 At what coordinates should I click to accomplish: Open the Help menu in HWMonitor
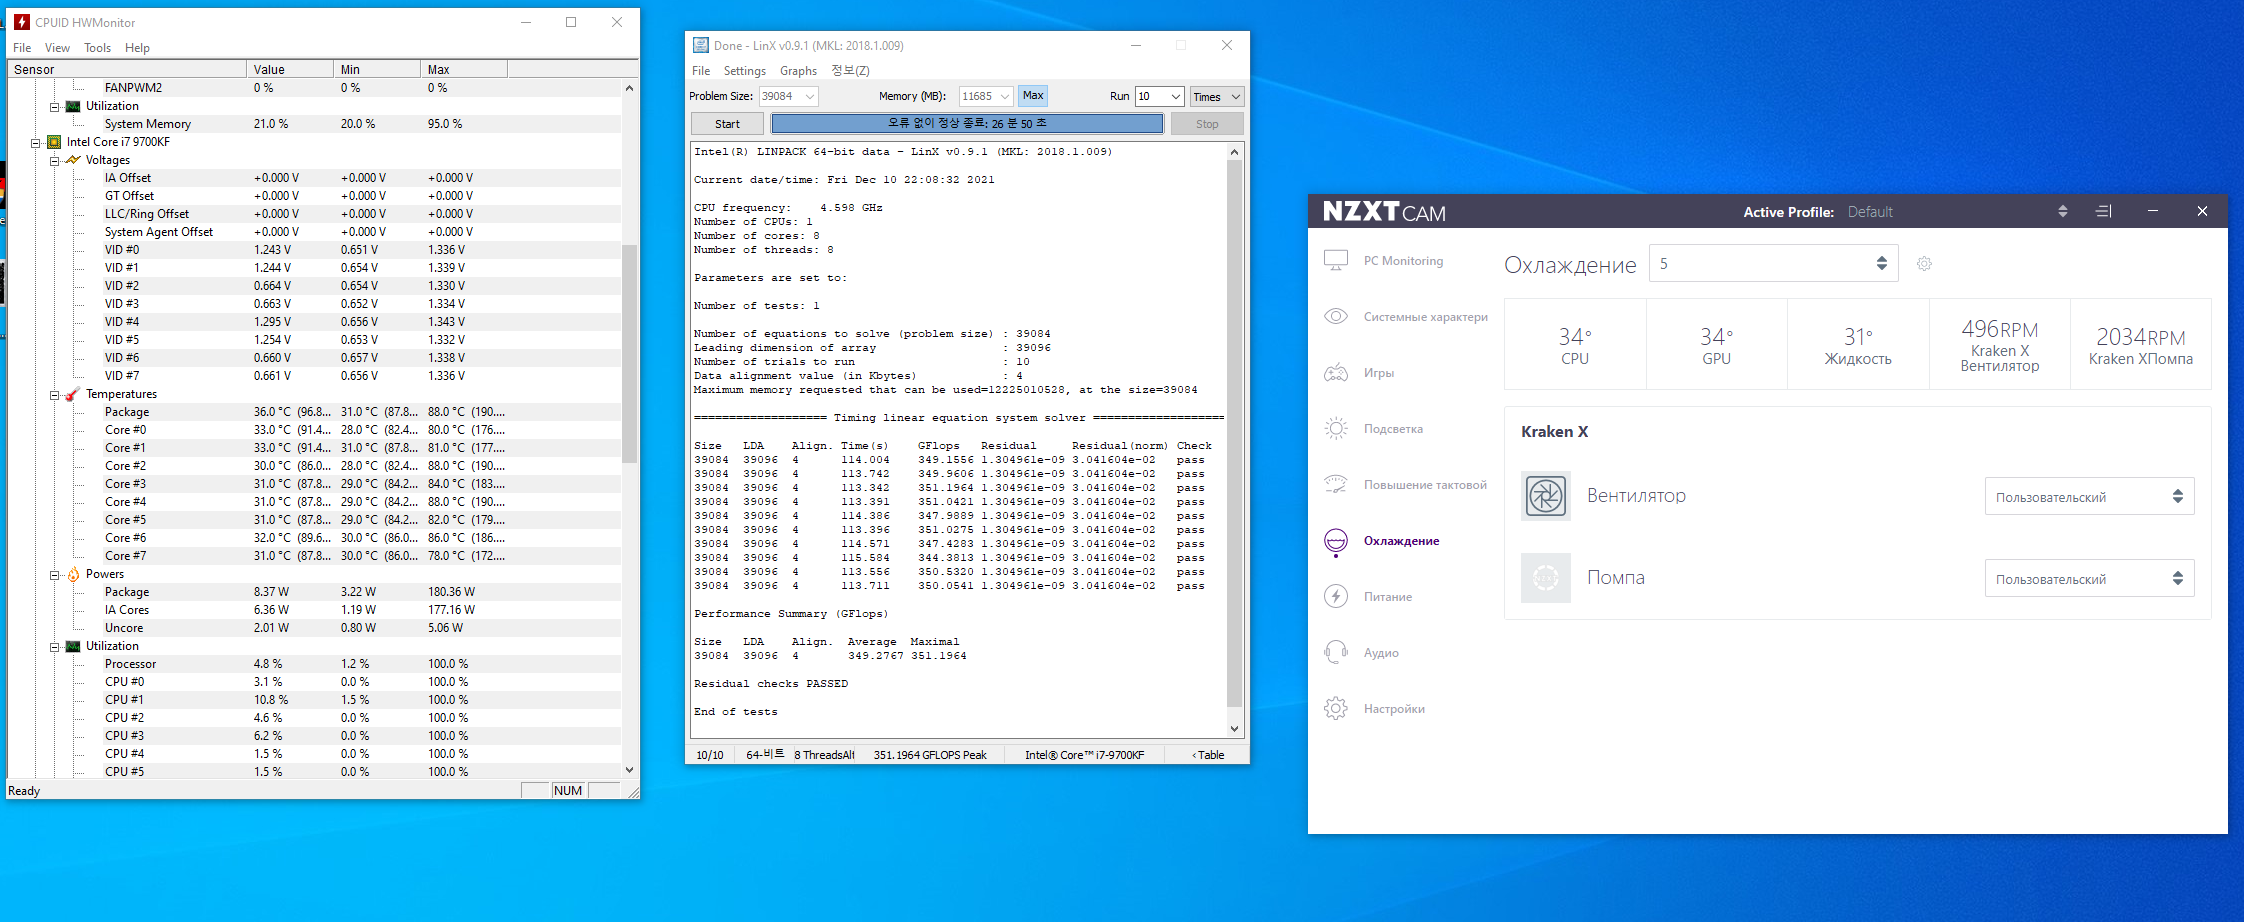pos(137,48)
